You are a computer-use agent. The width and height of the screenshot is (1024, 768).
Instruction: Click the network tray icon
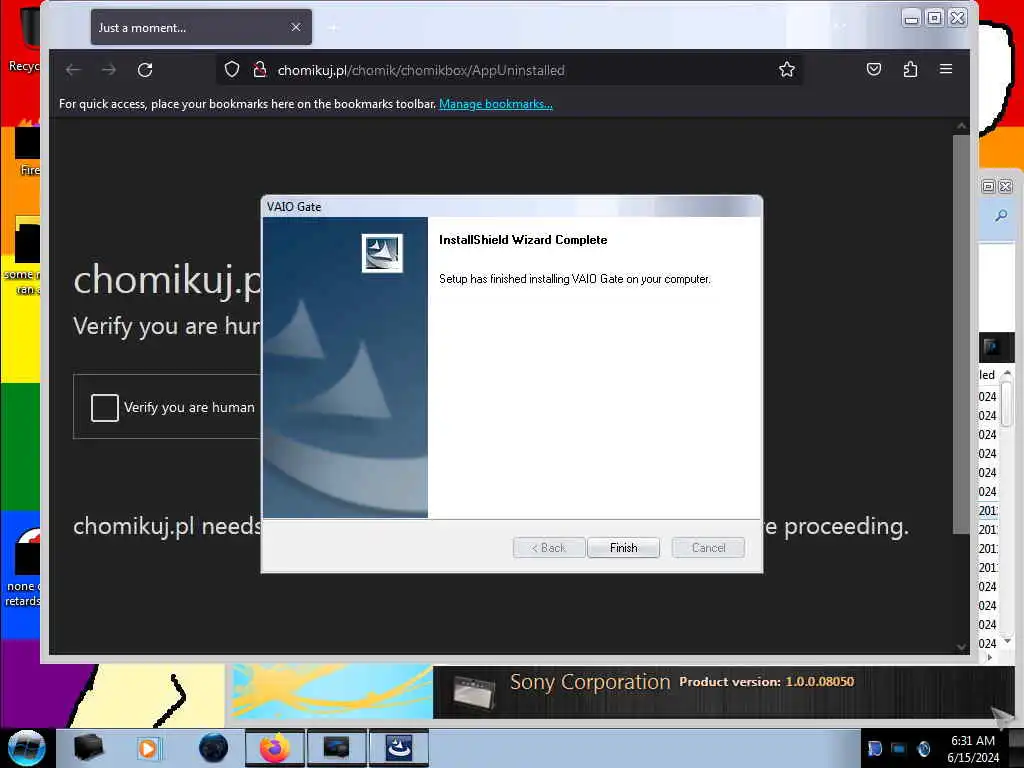[899, 748]
